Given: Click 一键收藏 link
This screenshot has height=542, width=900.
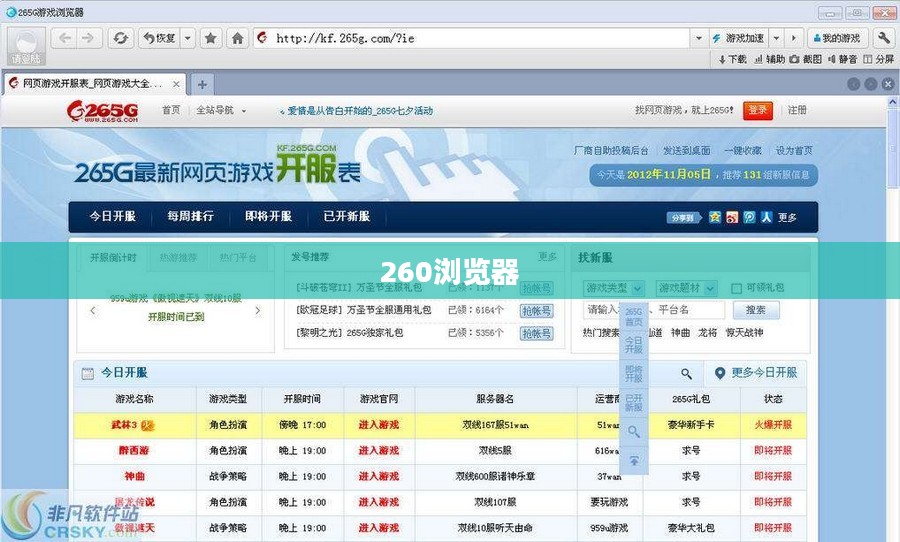Looking at the screenshot, I should [x=743, y=150].
